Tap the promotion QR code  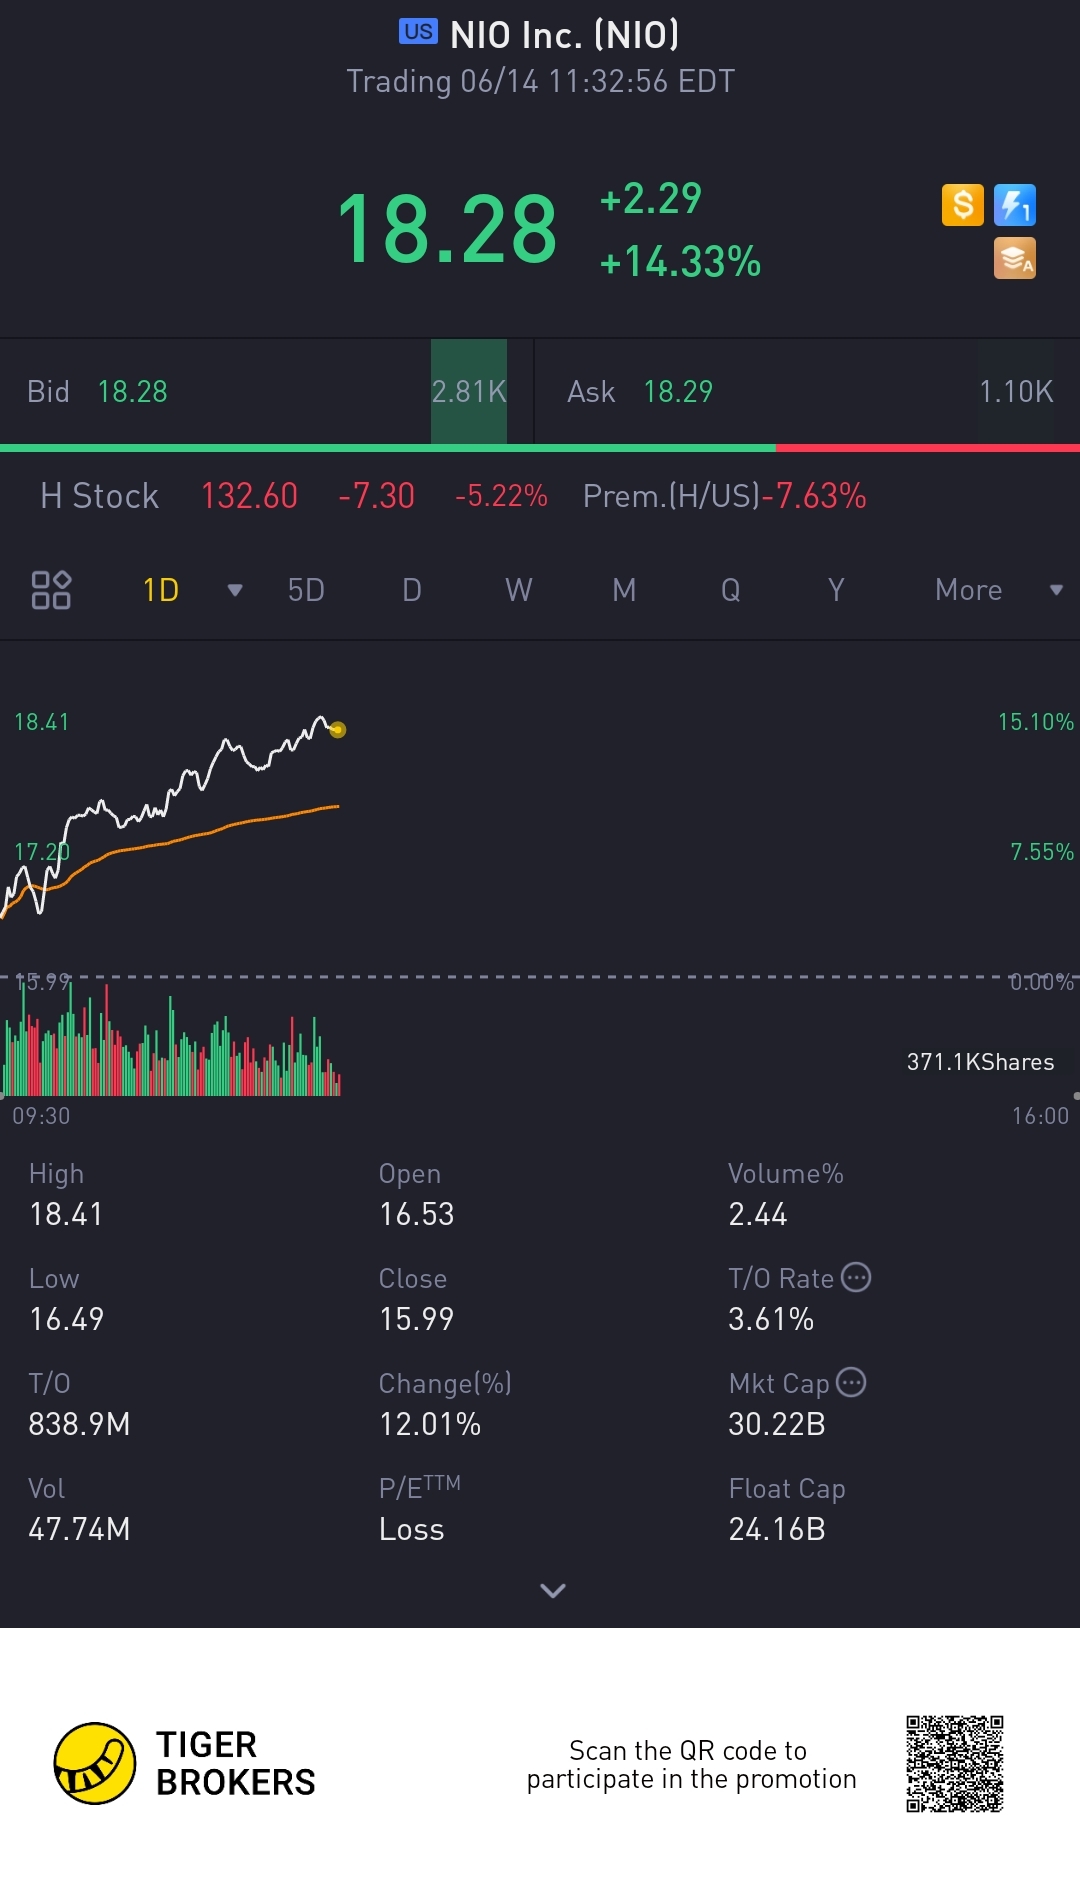pyautogui.click(x=954, y=1764)
